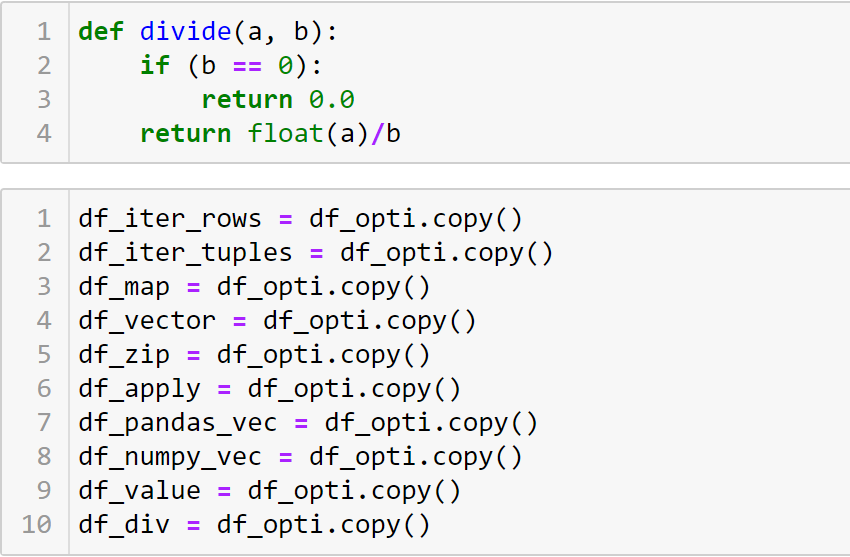Click line number 10 in second cell
Image resolution: width=850 pixels, height=557 pixels.
[36, 525]
